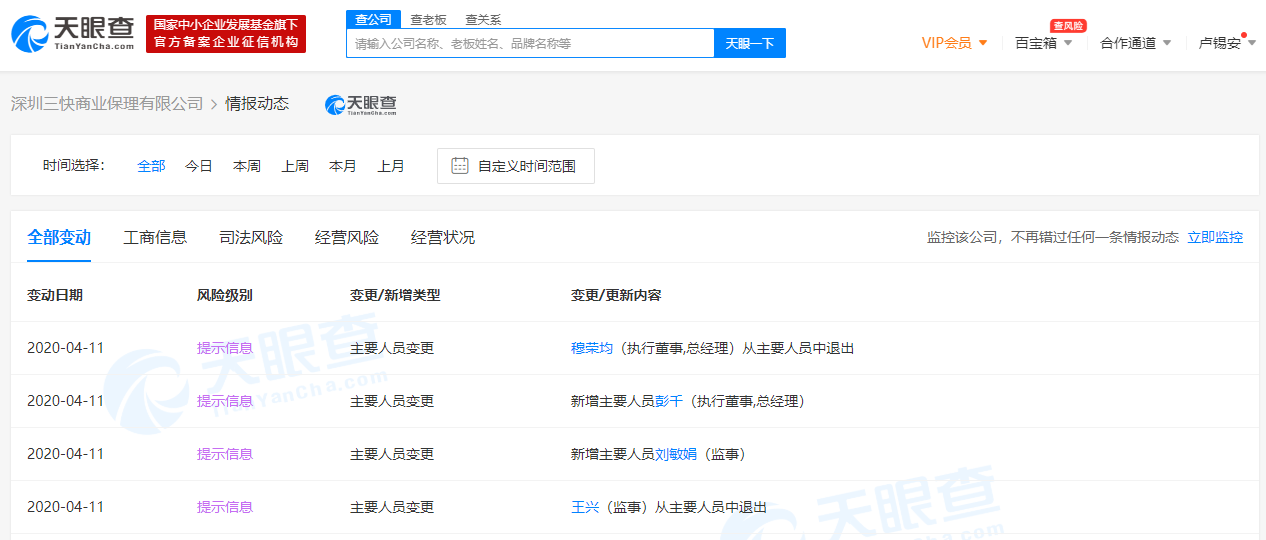Click the 立即监控 link
1266x540 pixels.
[1215, 237]
